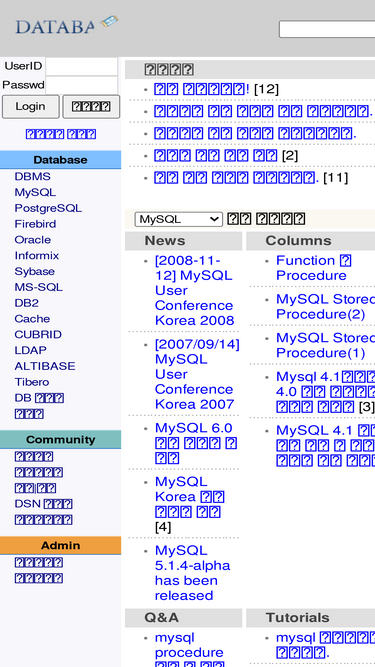Open the MS-SQL sidebar link

pyautogui.click(x=38, y=287)
